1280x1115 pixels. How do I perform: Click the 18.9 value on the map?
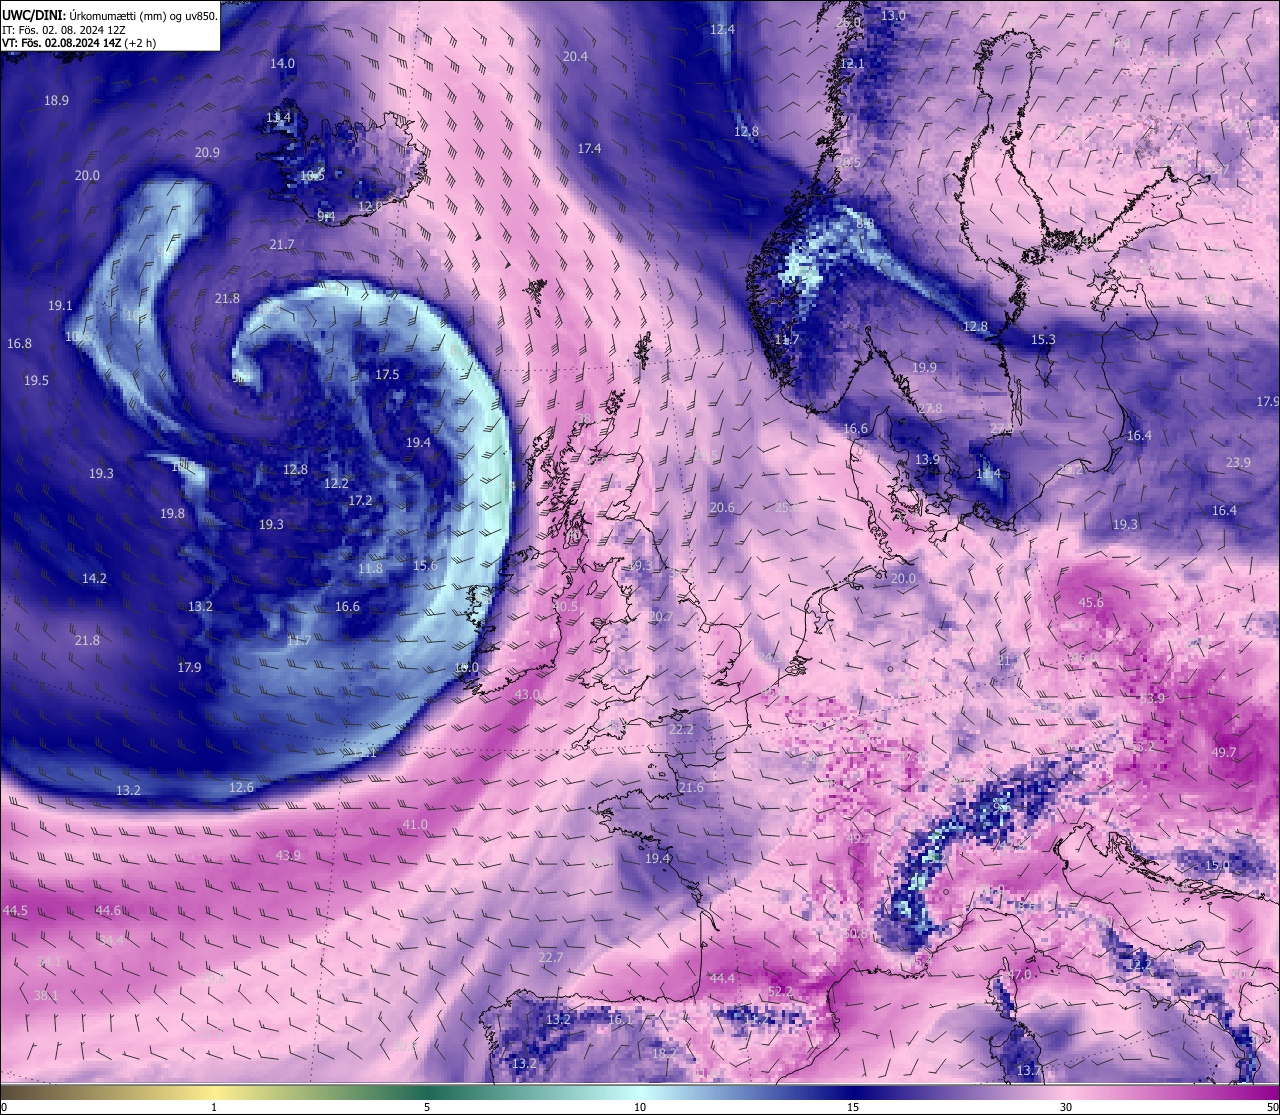pyautogui.click(x=56, y=100)
